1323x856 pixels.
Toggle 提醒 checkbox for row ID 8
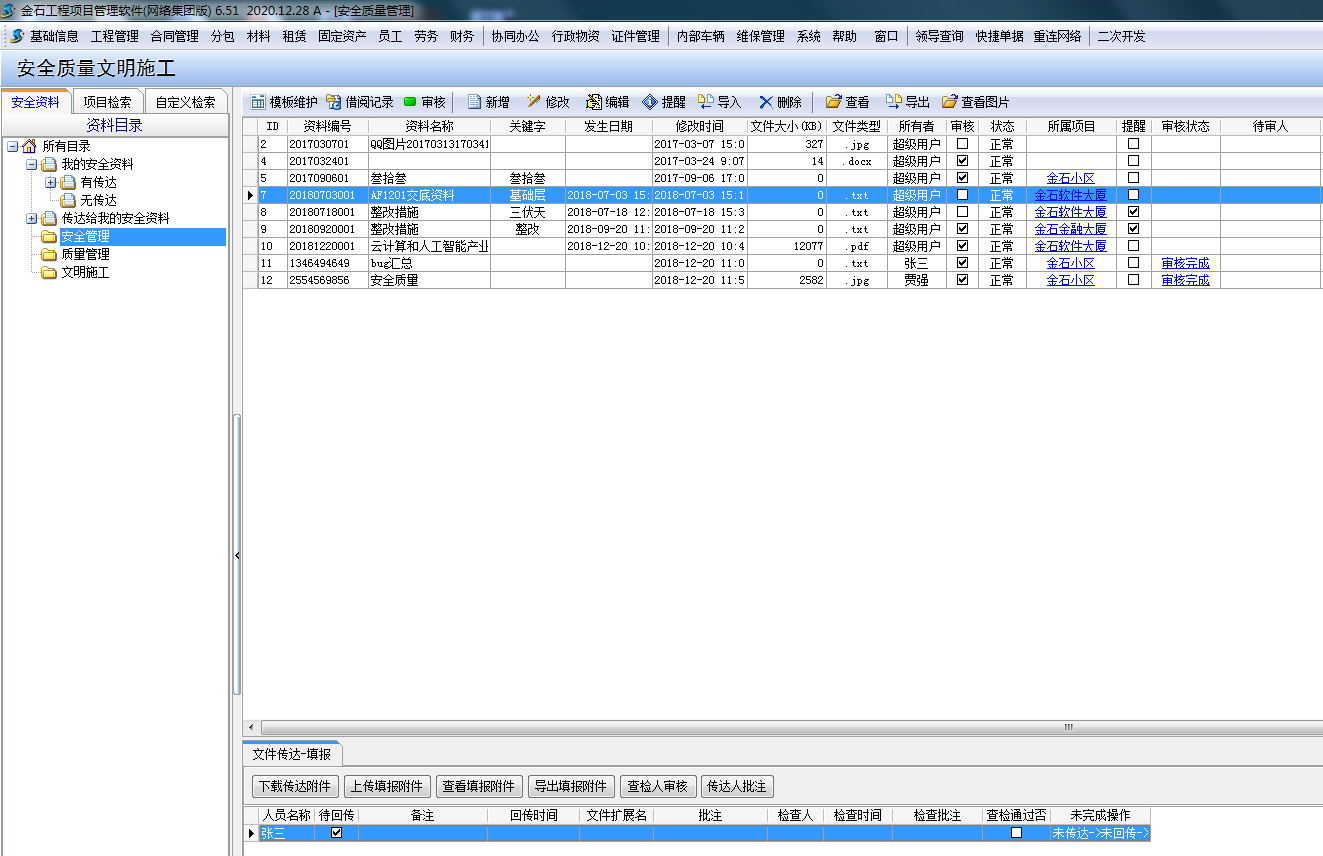pyautogui.click(x=1133, y=212)
